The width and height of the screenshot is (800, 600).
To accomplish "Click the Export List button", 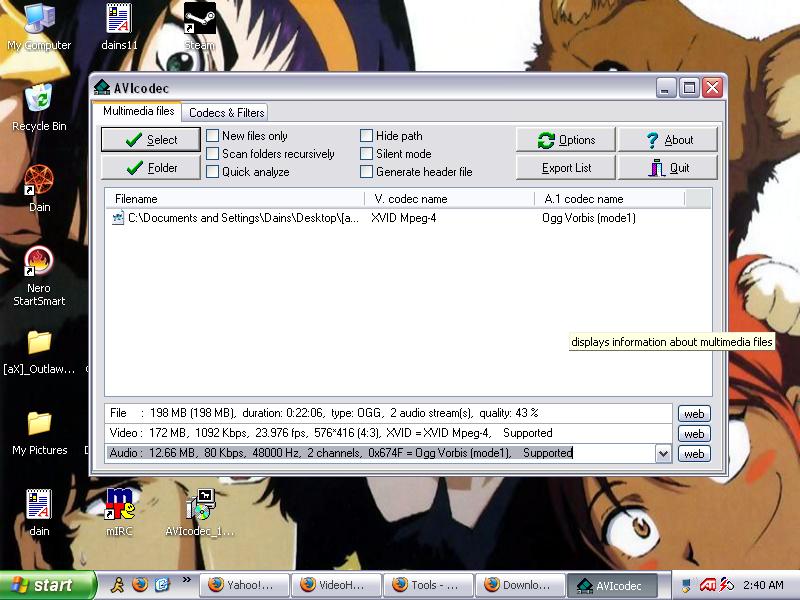I will click(x=566, y=168).
